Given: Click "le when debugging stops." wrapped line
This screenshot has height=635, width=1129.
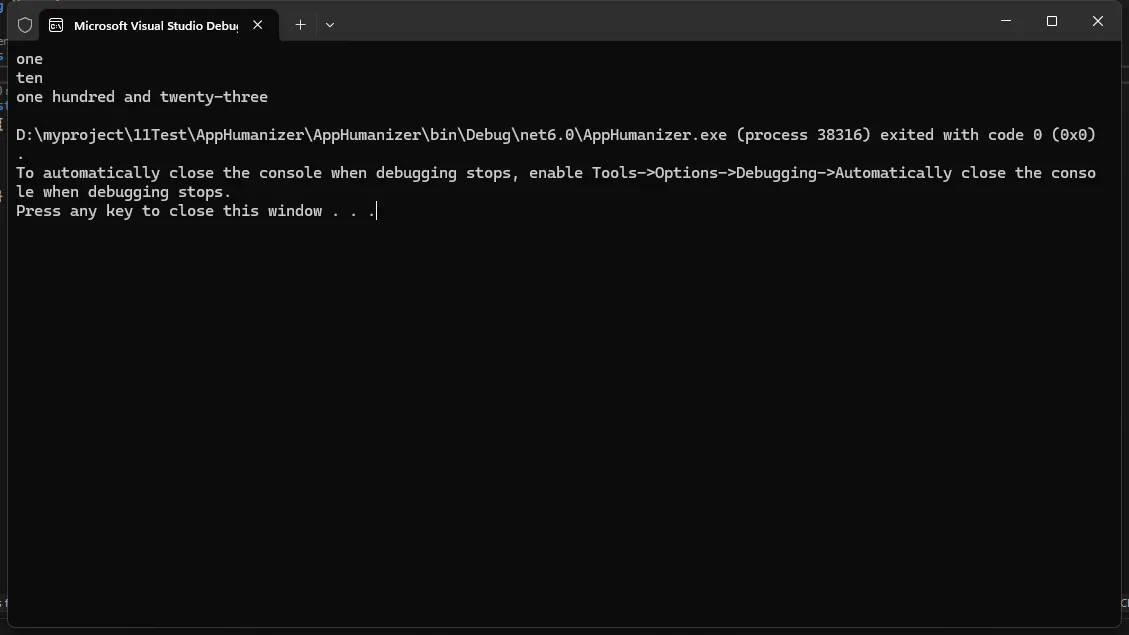Looking at the screenshot, I should click(x=124, y=192).
